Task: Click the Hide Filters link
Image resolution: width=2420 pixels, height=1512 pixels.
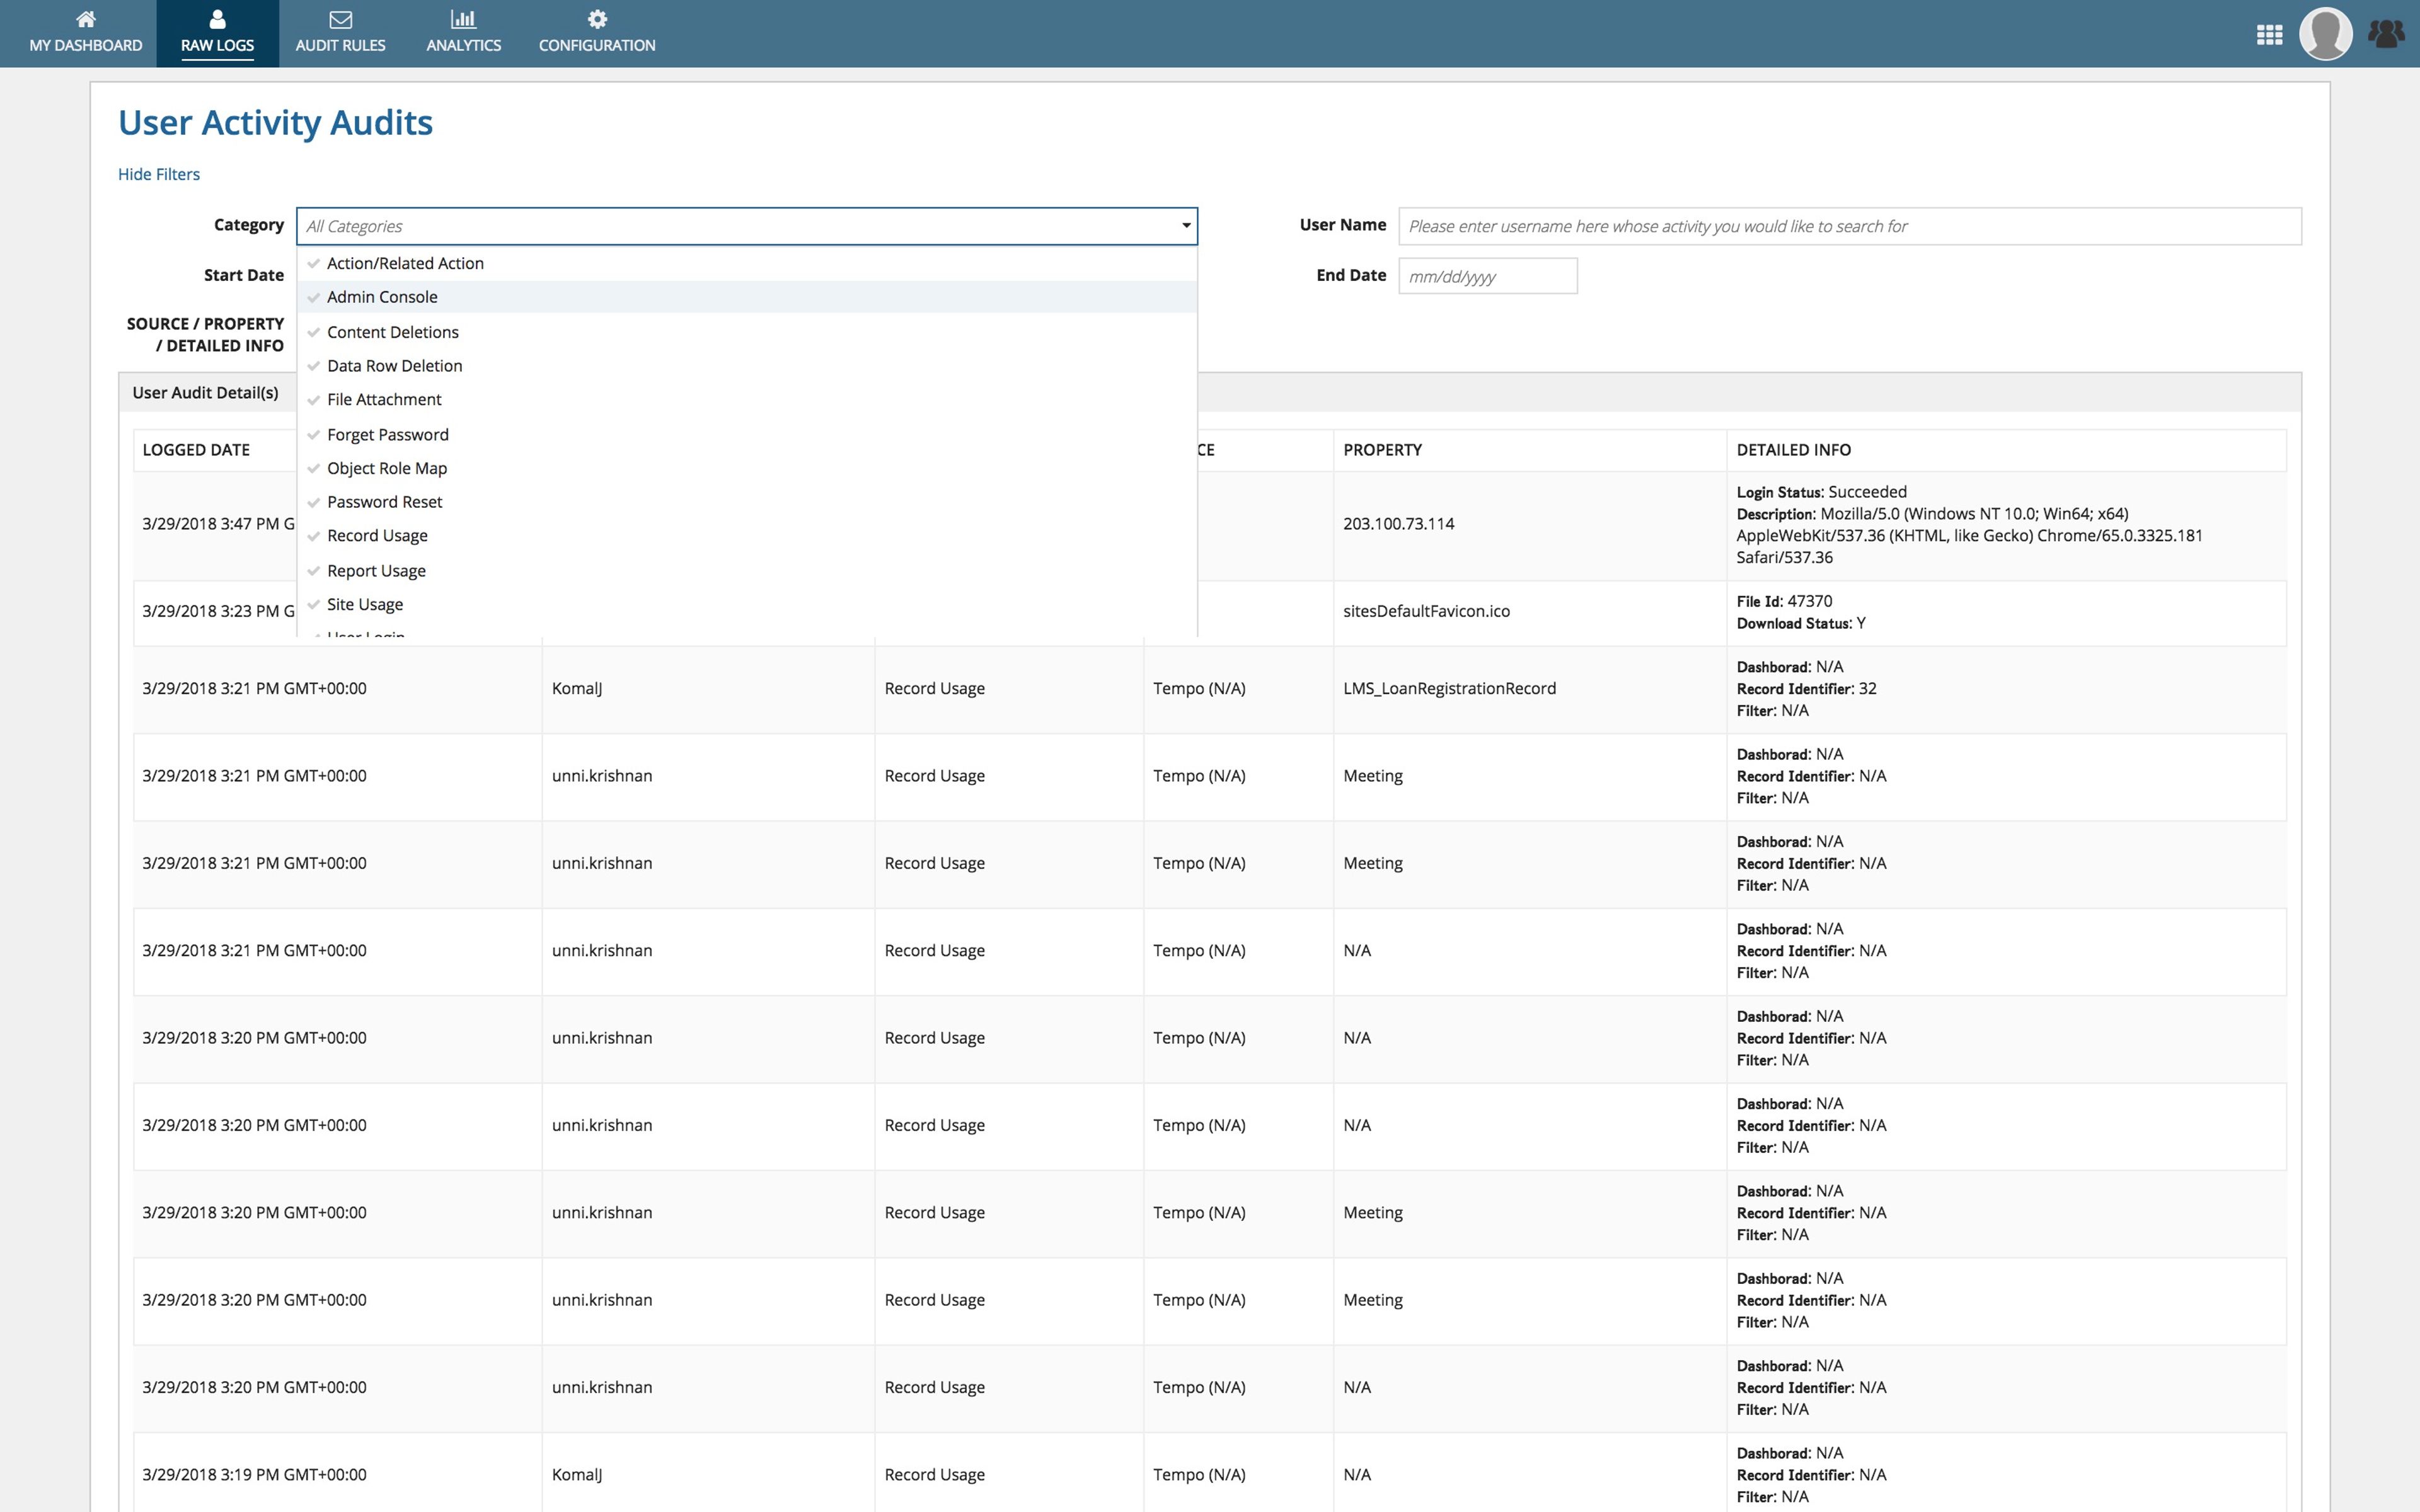Action: (x=159, y=174)
